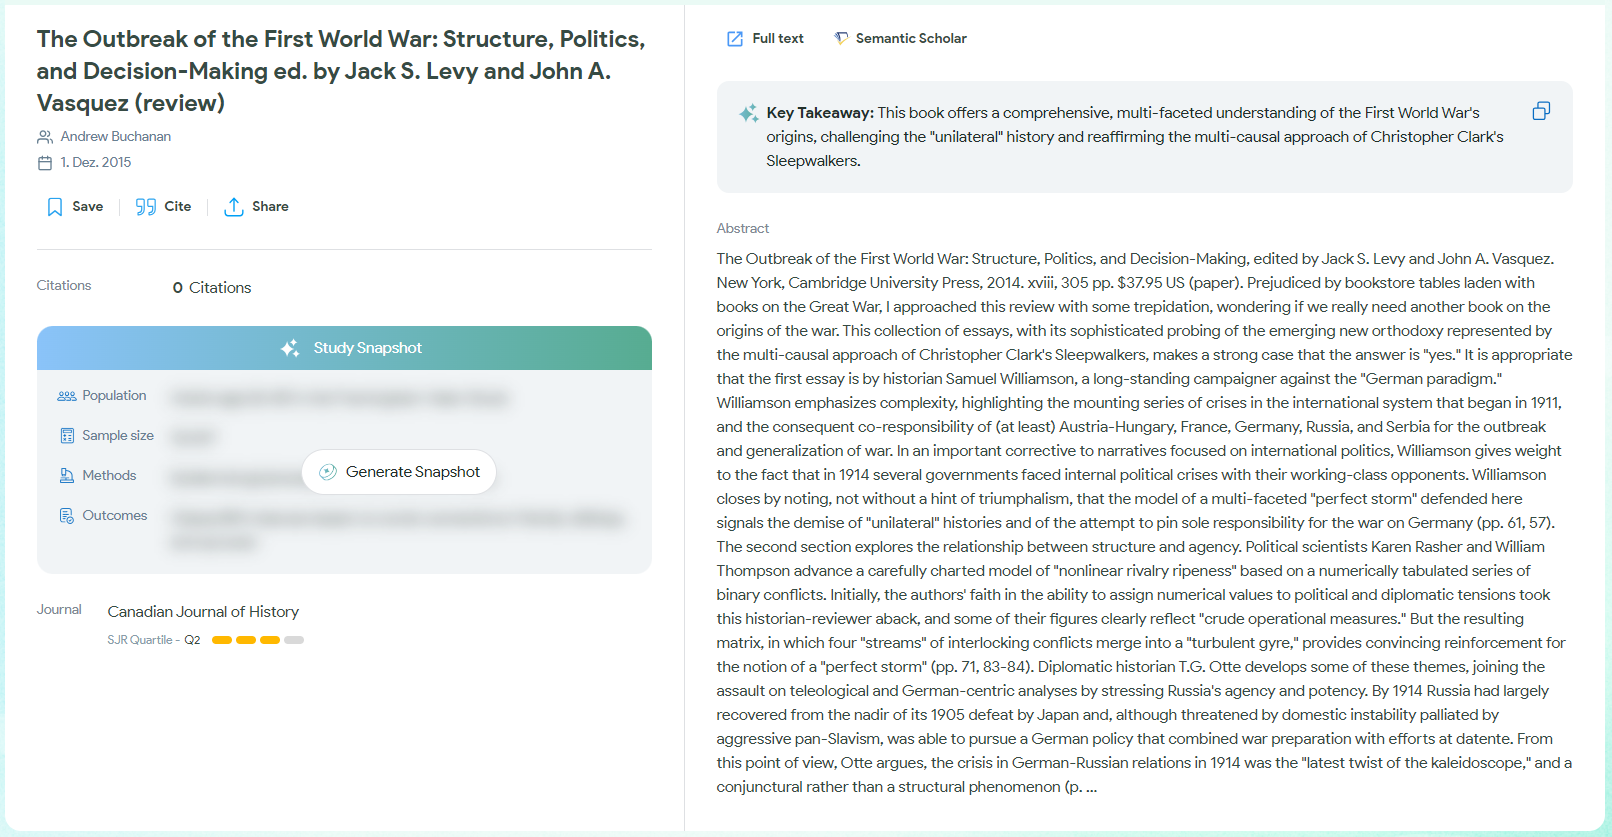Click the SJR Quartile Q2 rating bar
The image size is (1612, 837).
[257, 640]
